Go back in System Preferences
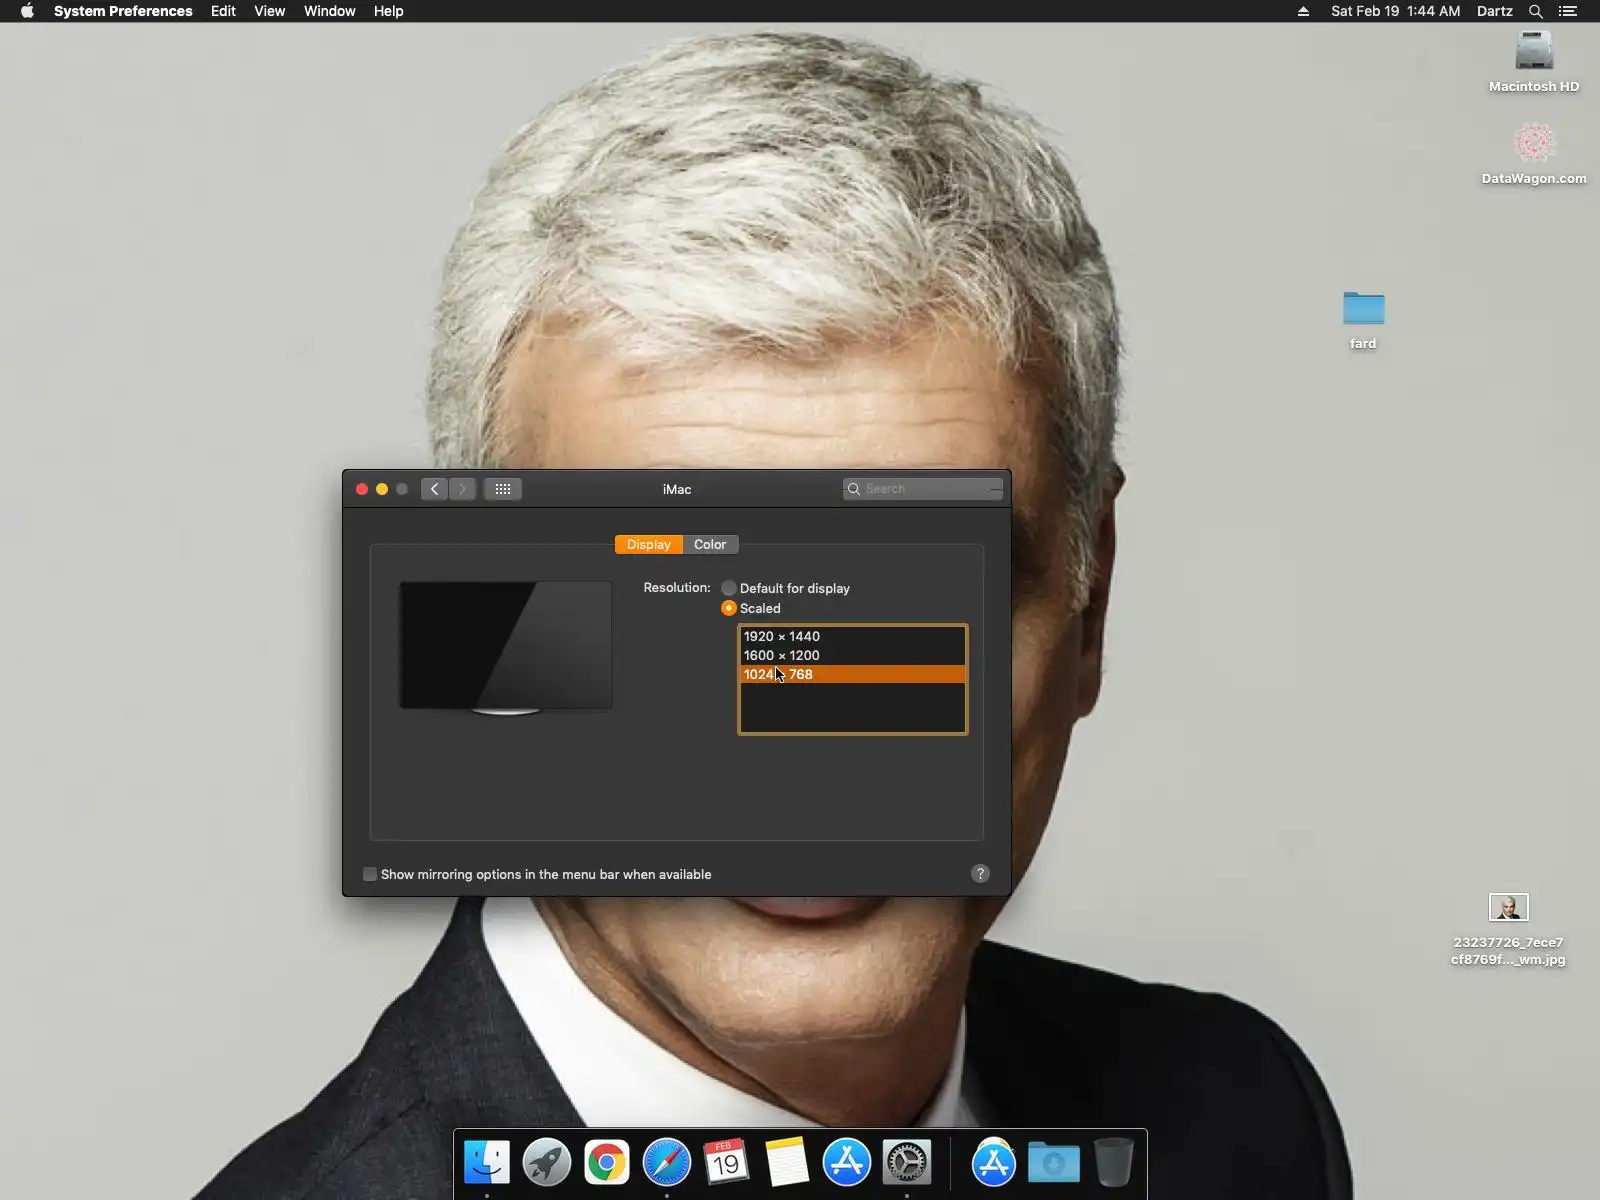 [x=434, y=489]
